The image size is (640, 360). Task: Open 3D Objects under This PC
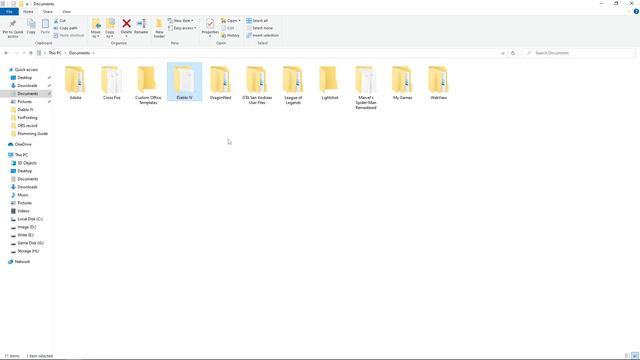click(27, 163)
